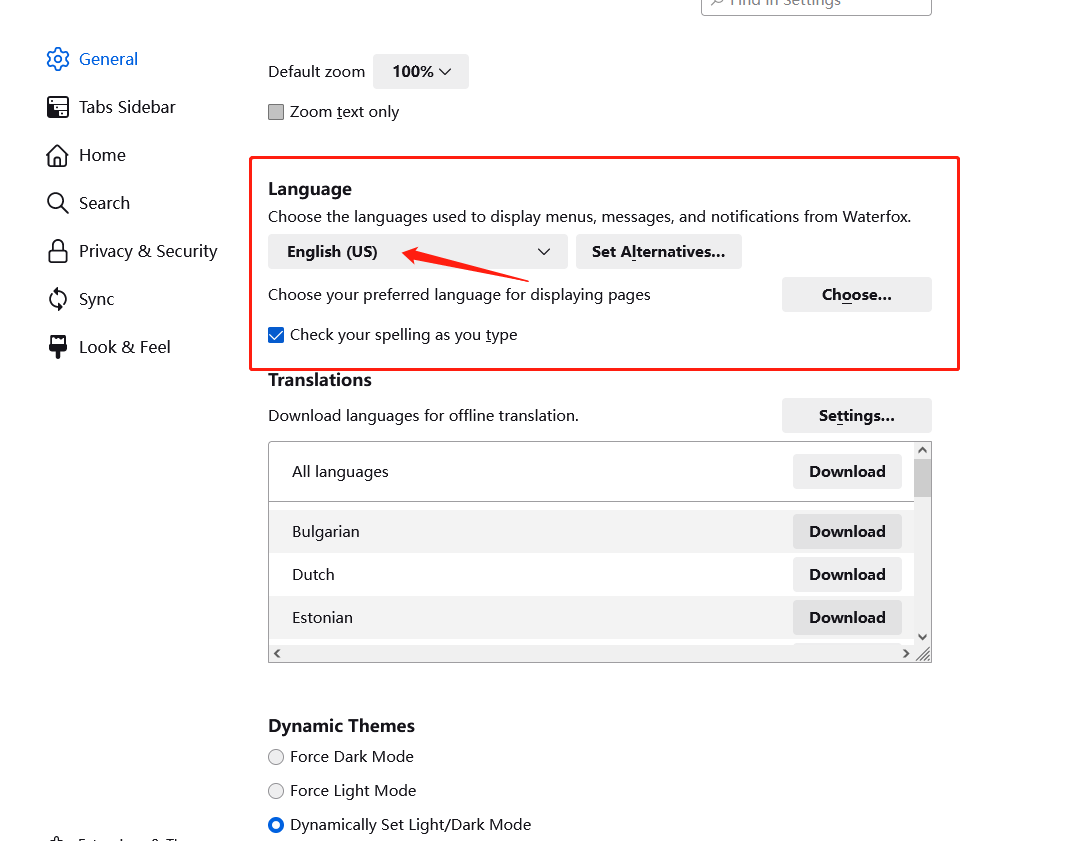Open the Default zoom 100% dropdown
Viewport: 1081px width, 841px height.
pos(420,72)
